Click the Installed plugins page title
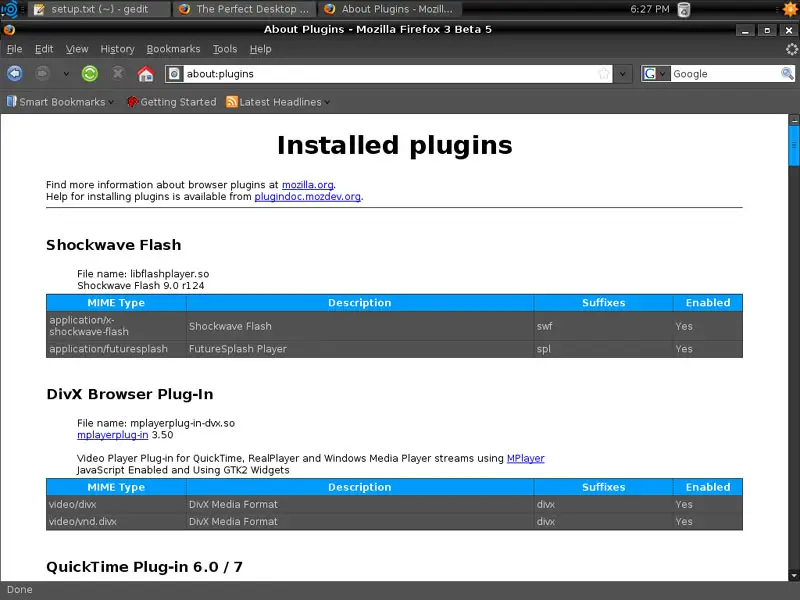Viewport: 800px width, 600px height. (394, 145)
